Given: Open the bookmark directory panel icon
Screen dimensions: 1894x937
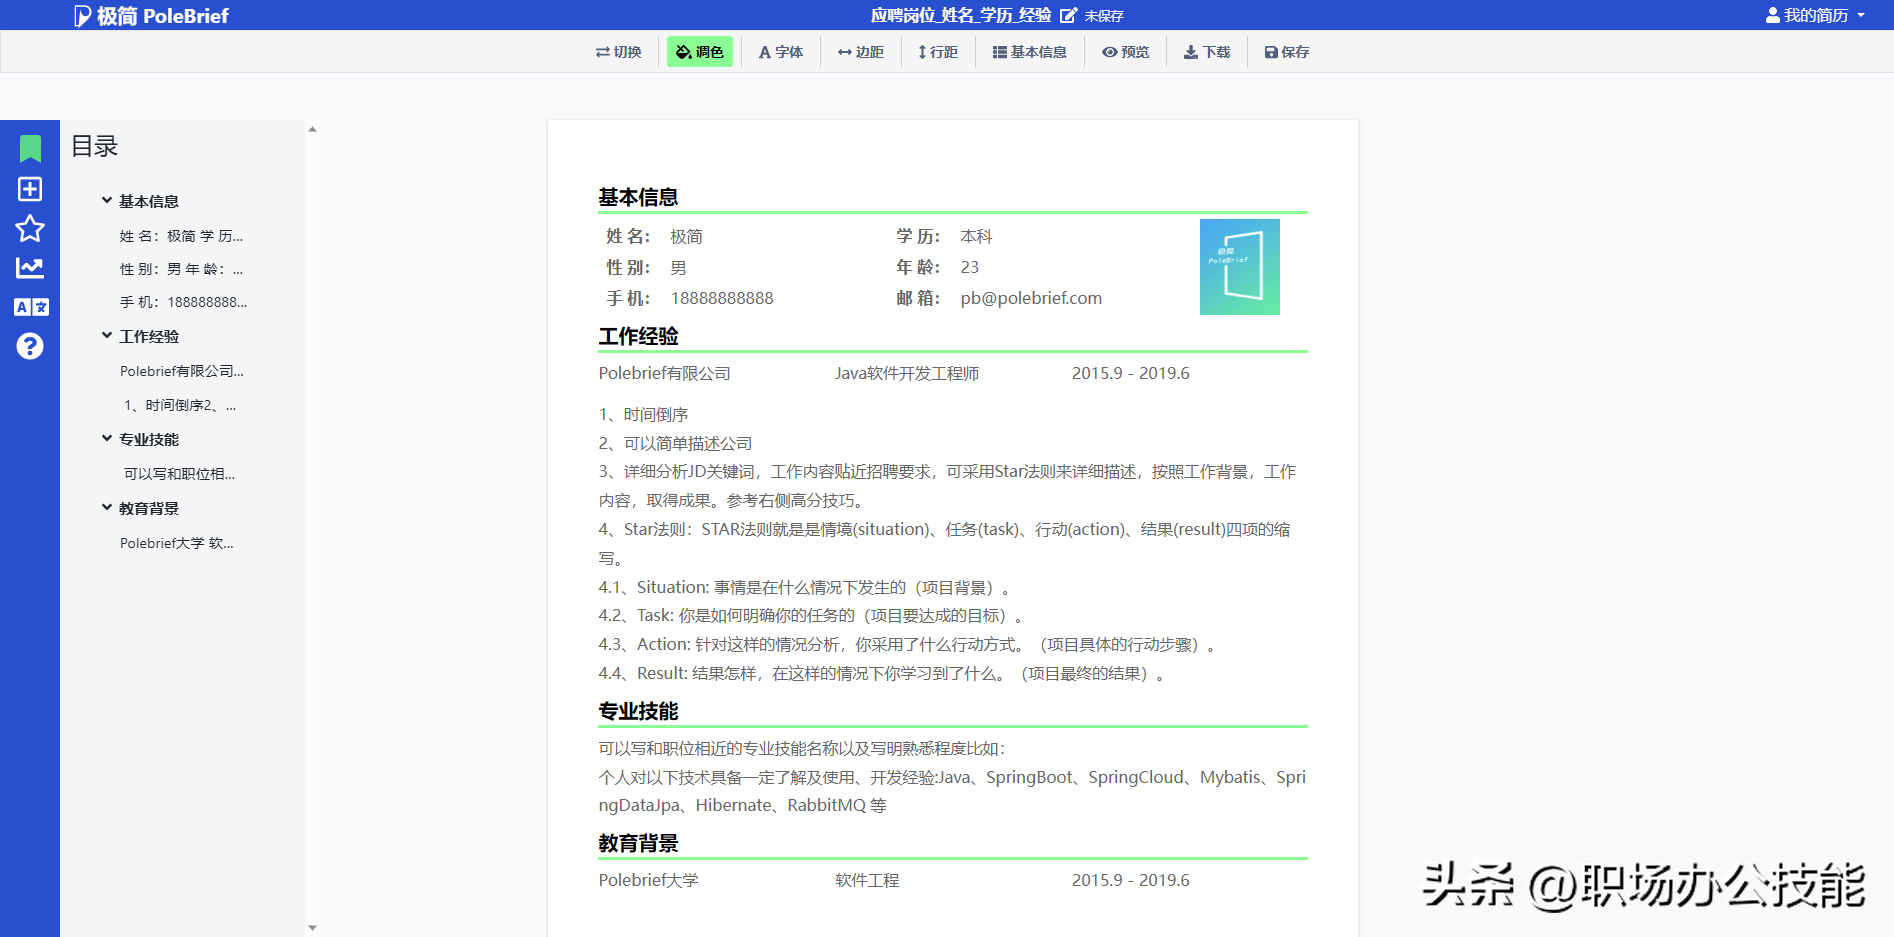Looking at the screenshot, I should 31,147.
